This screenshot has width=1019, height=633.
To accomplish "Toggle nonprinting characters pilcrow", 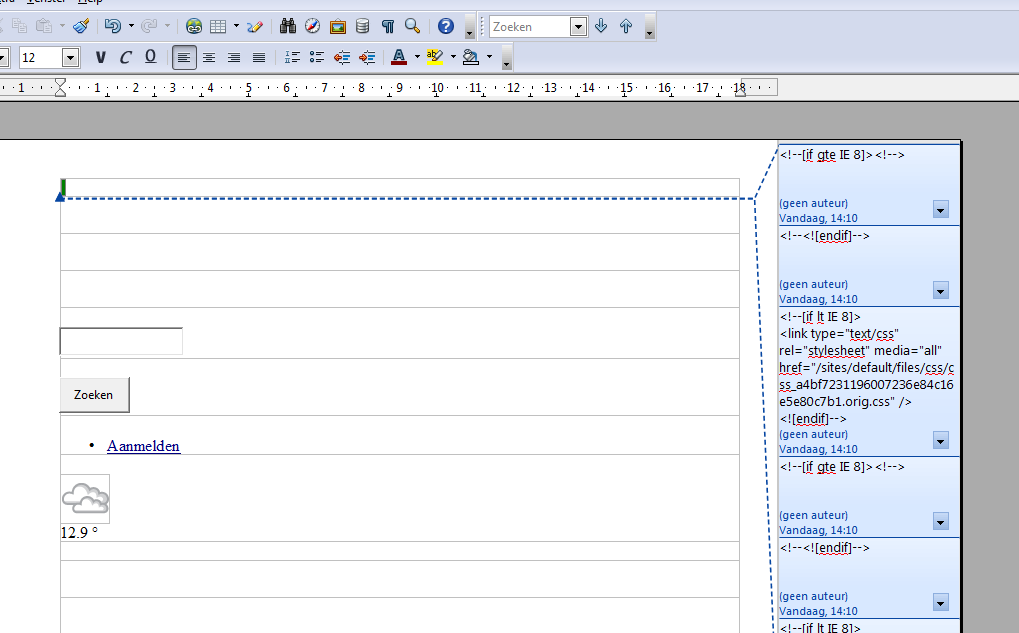I will point(387,26).
